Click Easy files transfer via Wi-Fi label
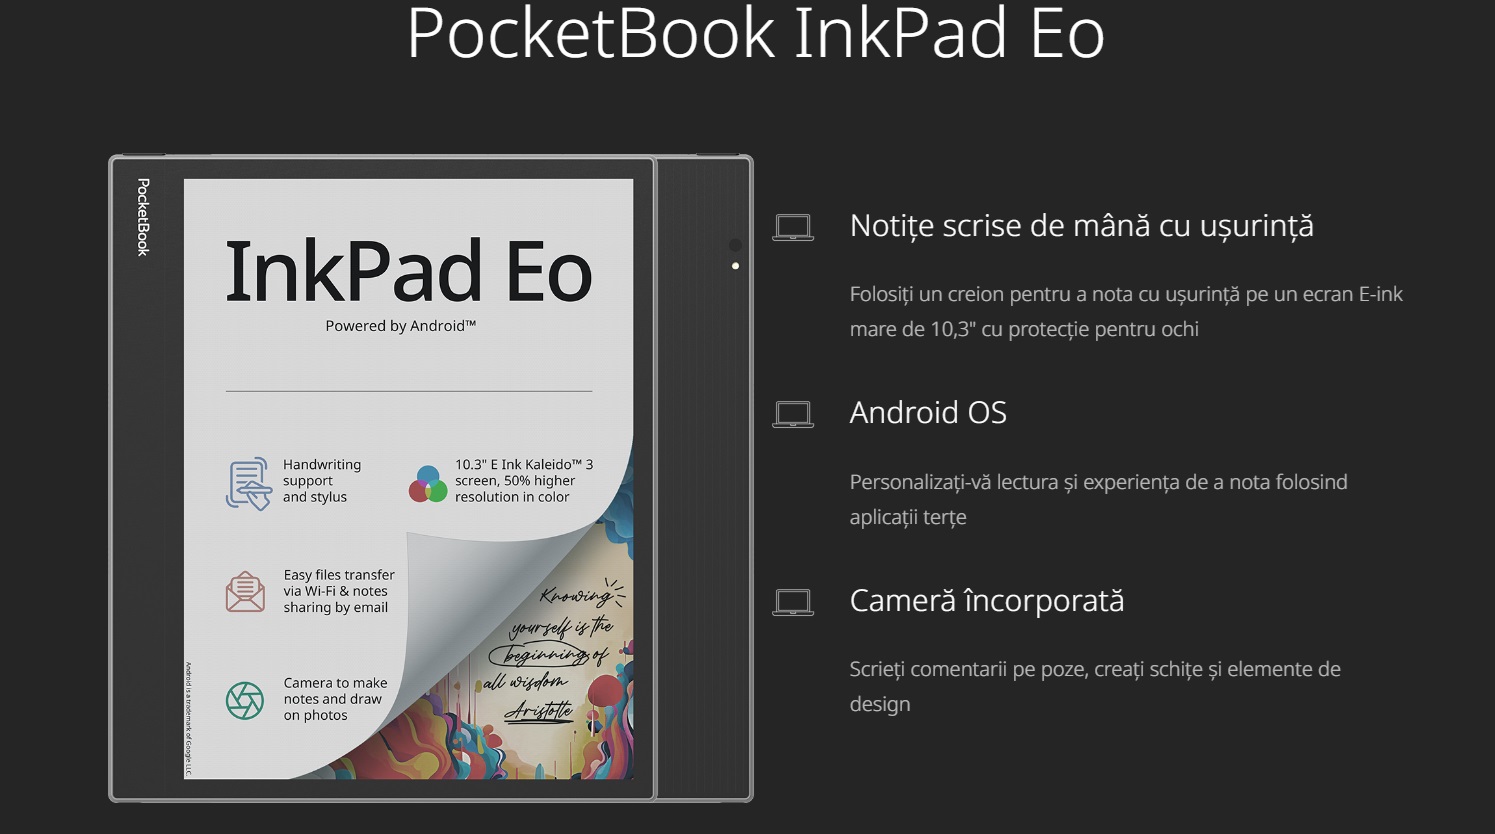 click(339, 591)
